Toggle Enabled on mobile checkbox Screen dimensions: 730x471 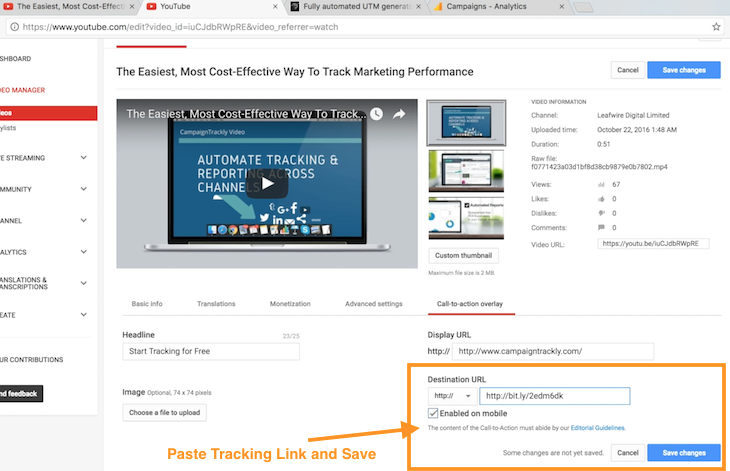click(x=433, y=413)
